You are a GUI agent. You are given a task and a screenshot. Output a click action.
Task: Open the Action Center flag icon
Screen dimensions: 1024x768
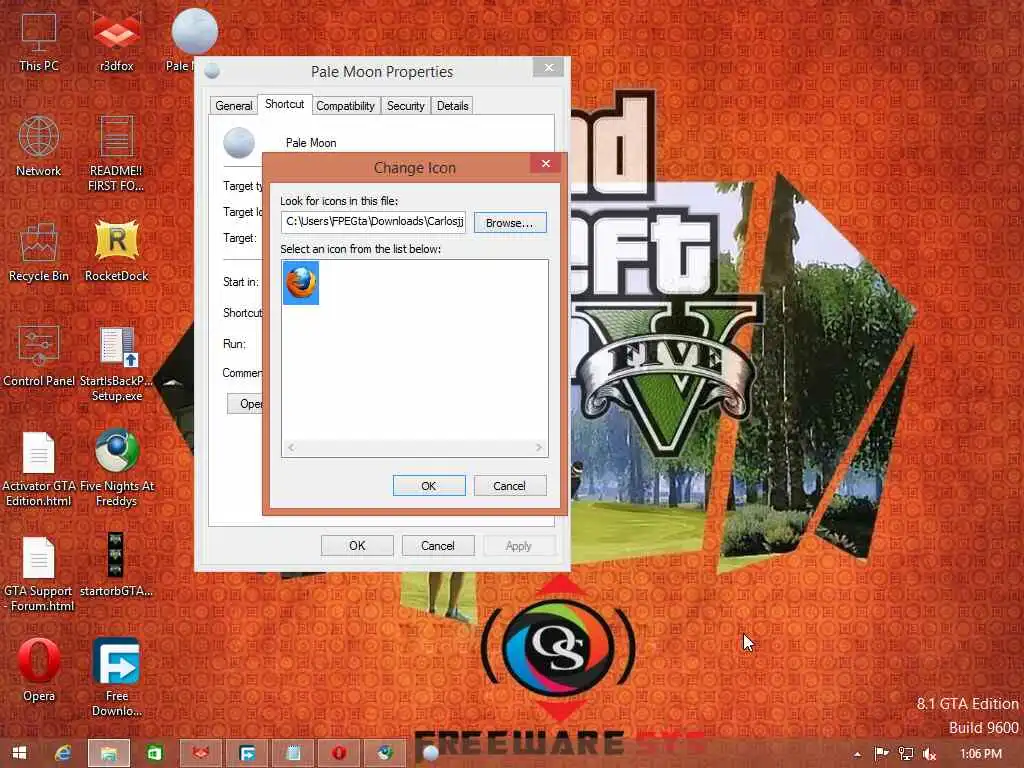coord(881,754)
